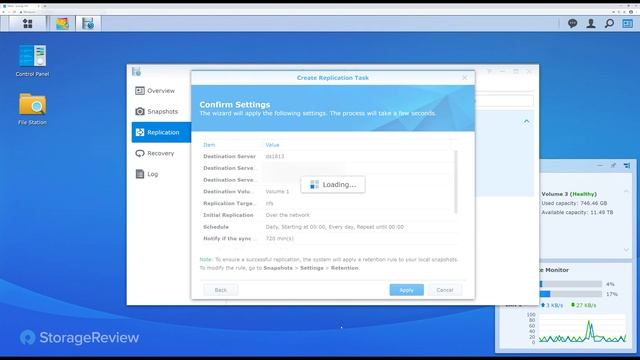Select the Initial Replication row

click(327, 215)
